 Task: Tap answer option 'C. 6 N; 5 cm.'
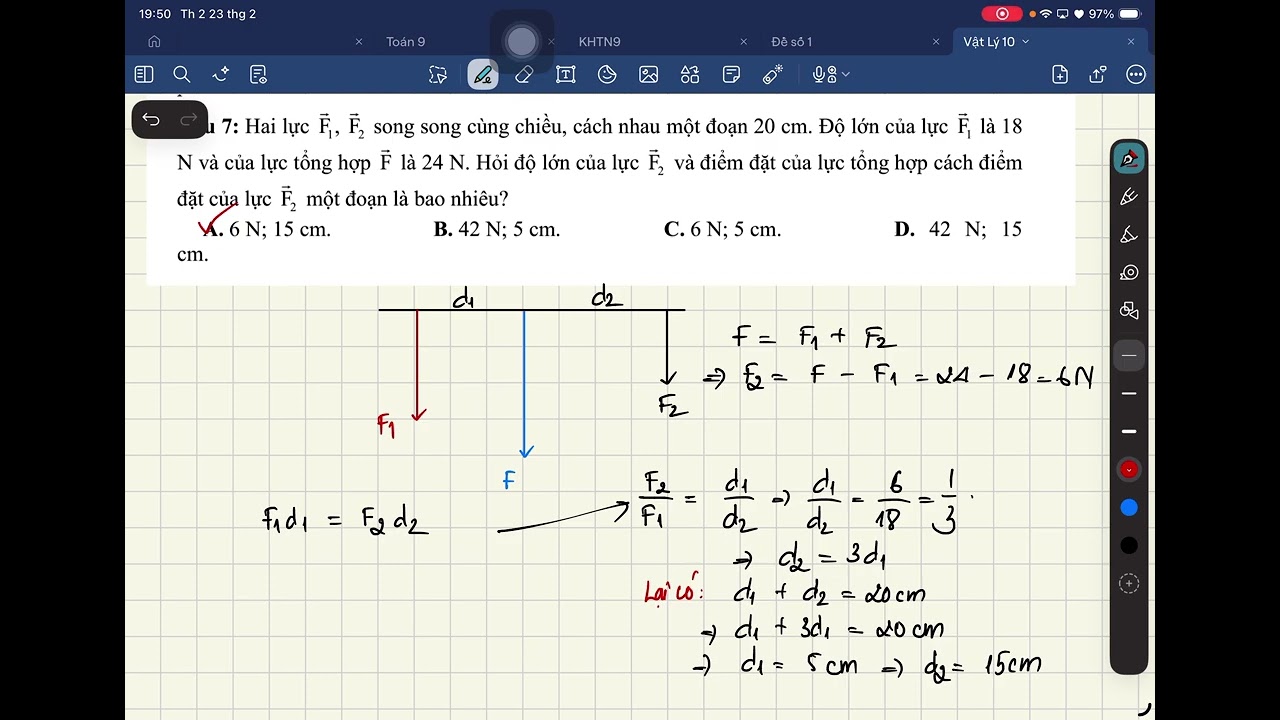pos(722,229)
